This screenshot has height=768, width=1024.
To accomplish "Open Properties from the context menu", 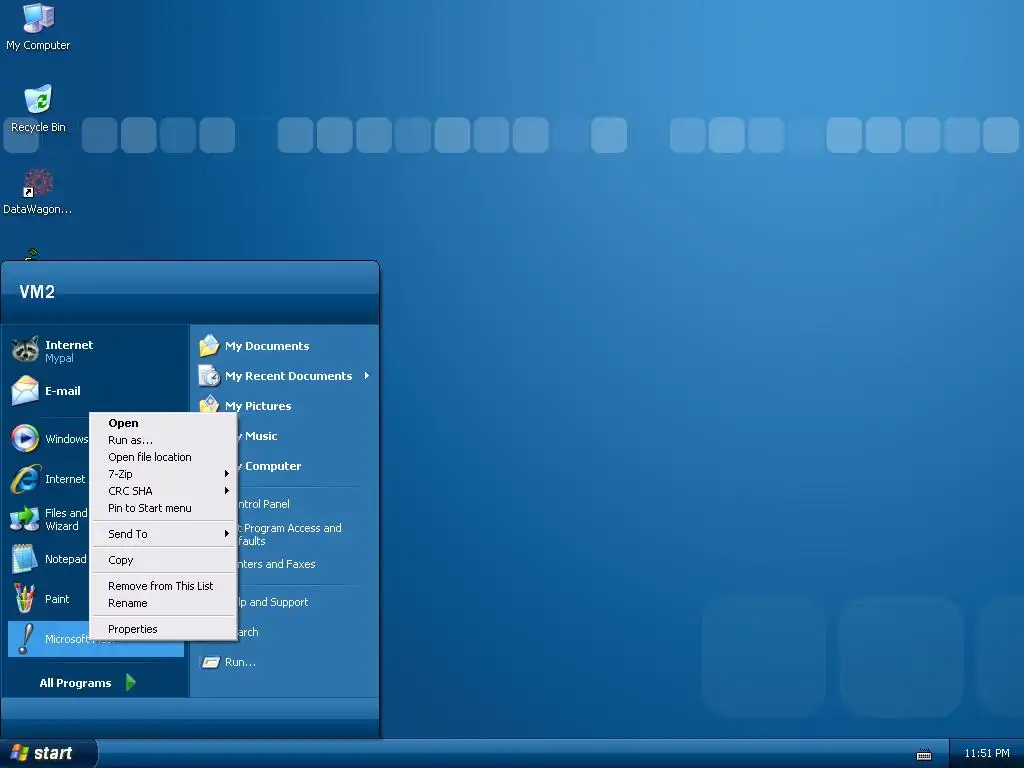I will (164, 630).
